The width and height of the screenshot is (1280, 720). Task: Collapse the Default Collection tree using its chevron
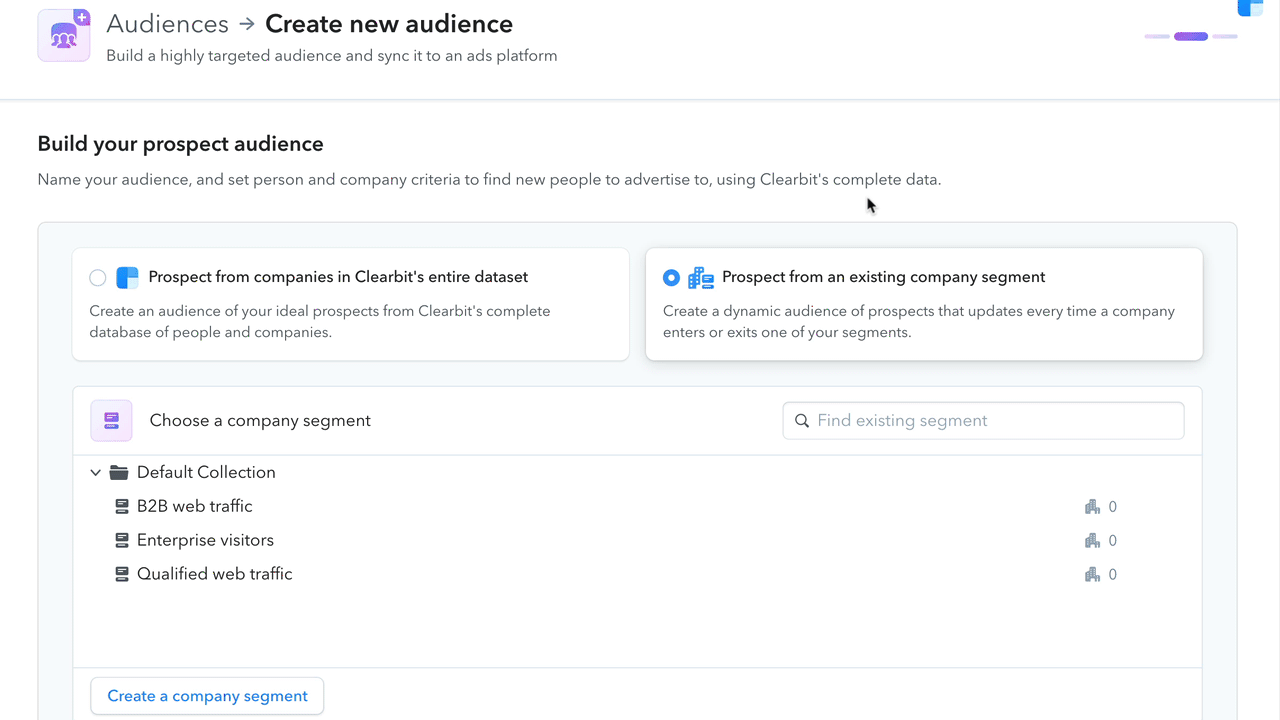click(95, 471)
